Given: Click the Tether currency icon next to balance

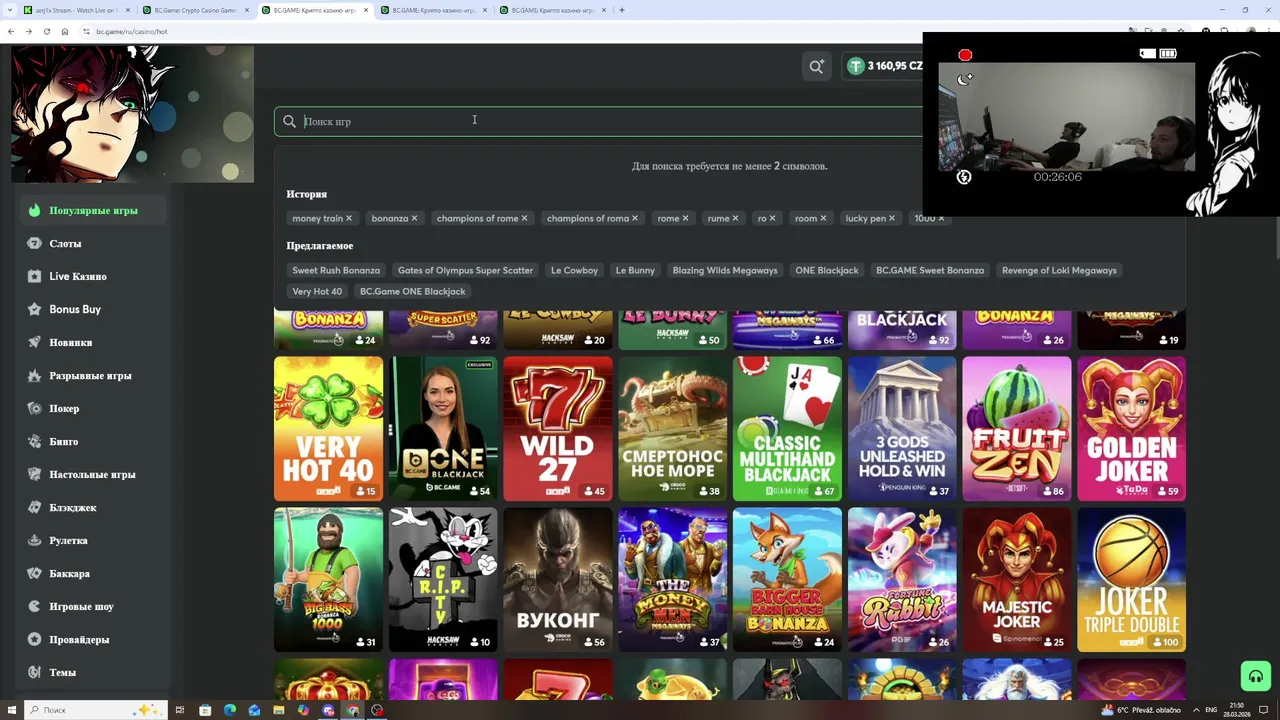Looking at the screenshot, I should 855,66.
